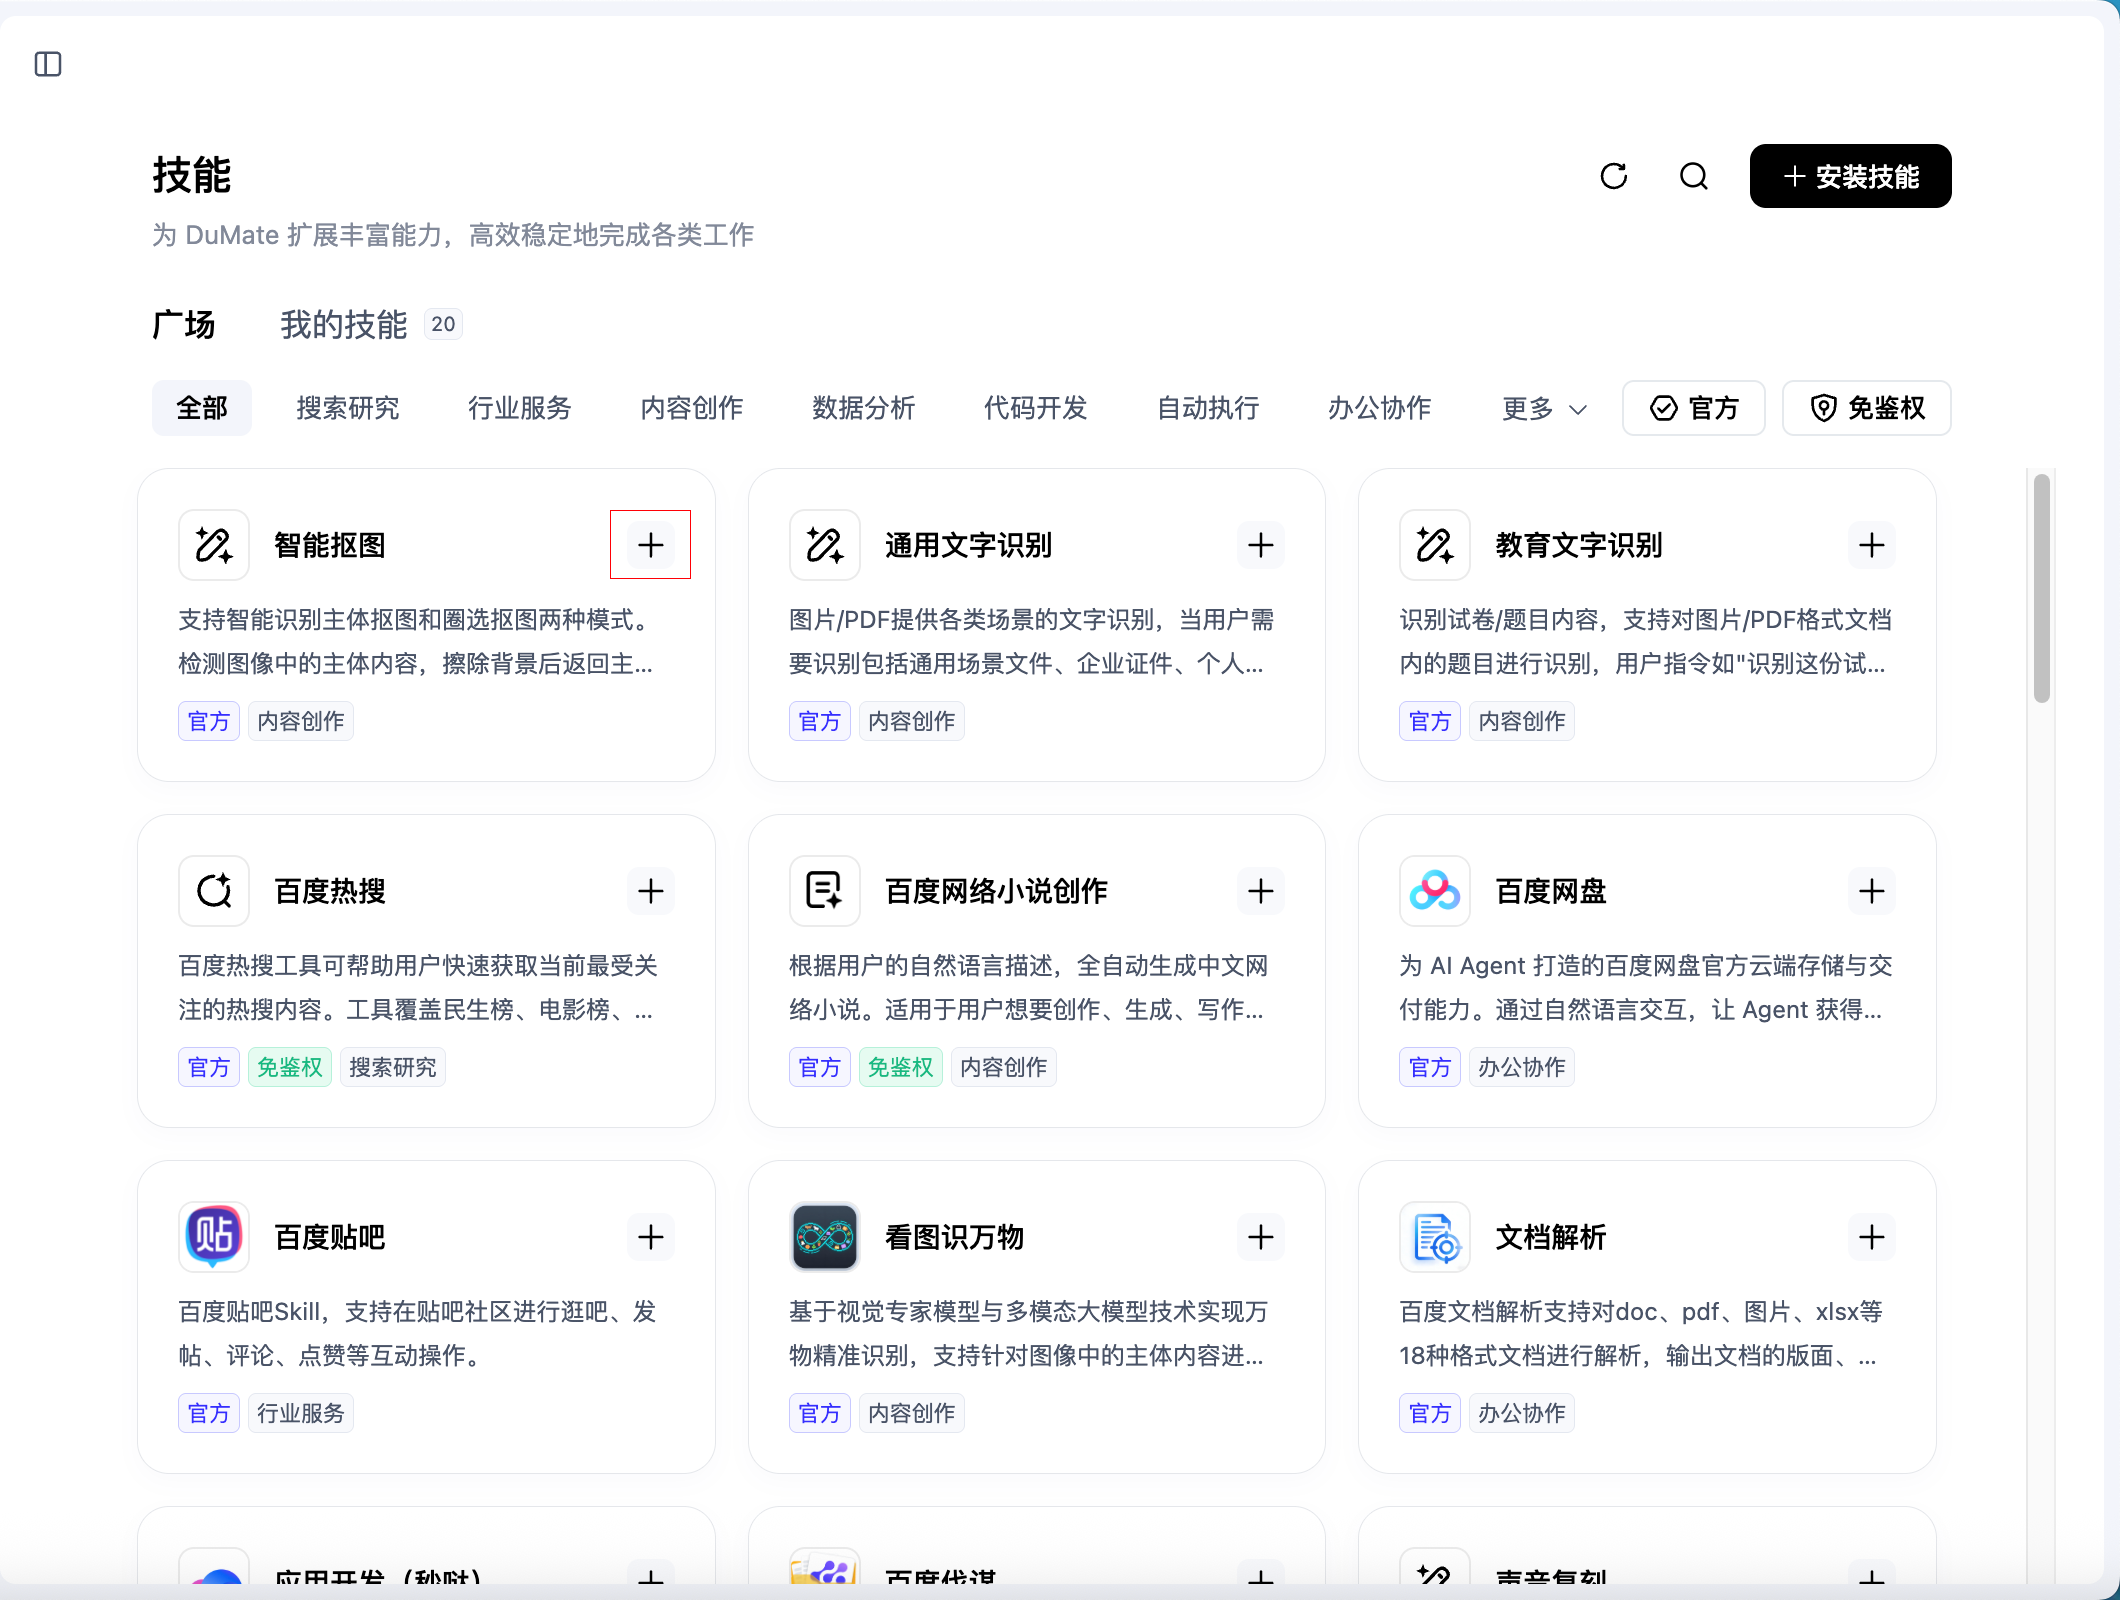This screenshot has width=2120, height=1600.
Task: Add the 智能抠图 skill with plus
Action: pos(651,545)
